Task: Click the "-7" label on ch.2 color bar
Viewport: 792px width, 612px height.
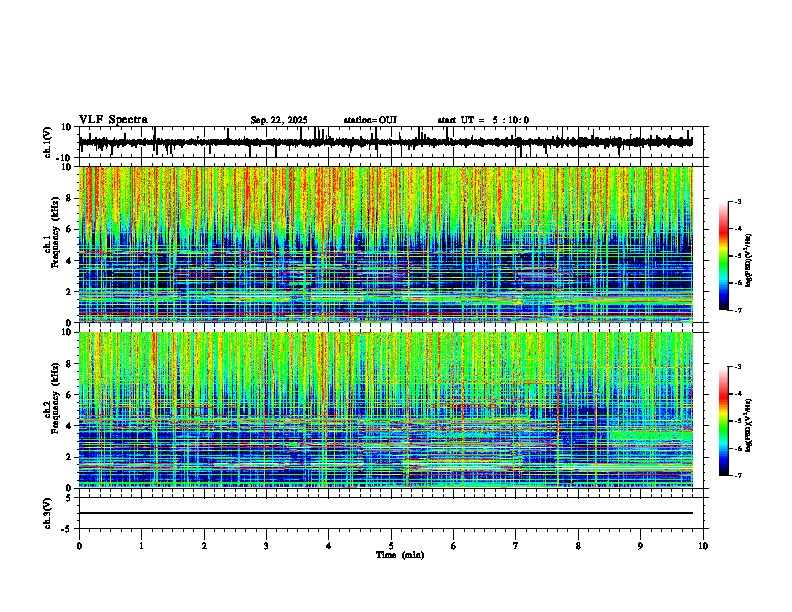Action: (738, 476)
